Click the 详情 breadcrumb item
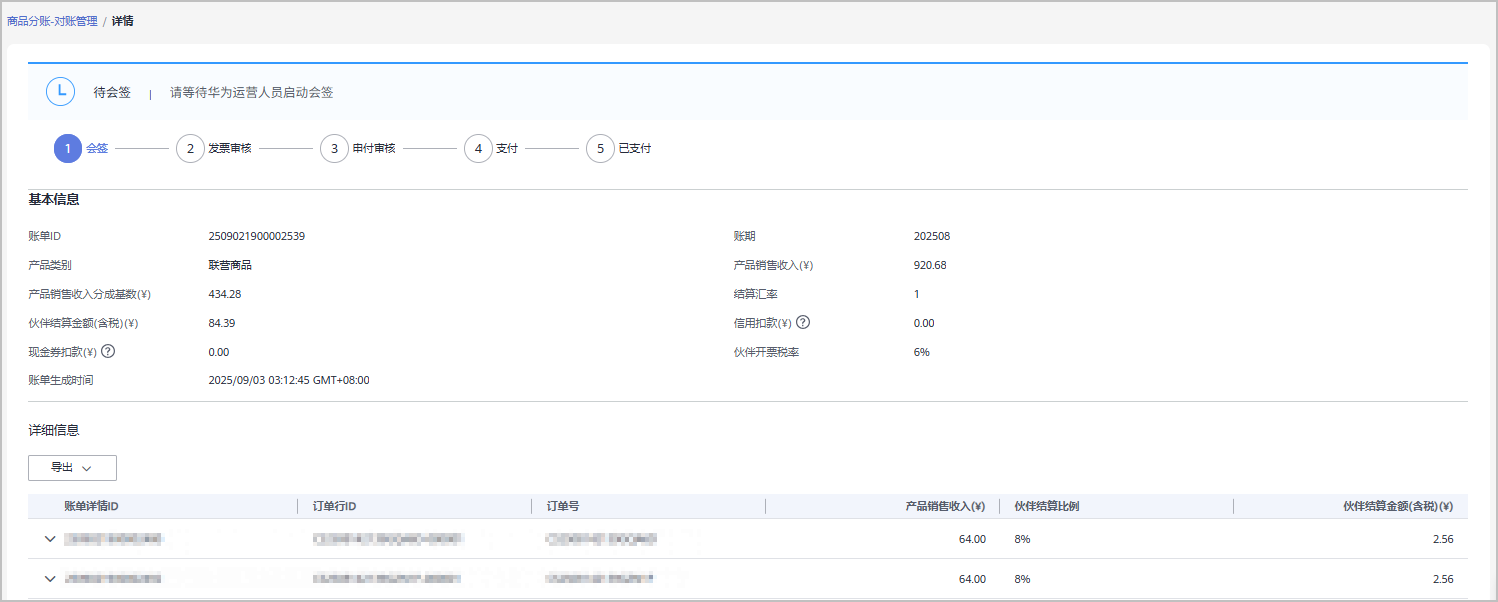Image resolution: width=1498 pixels, height=602 pixels. [123, 21]
